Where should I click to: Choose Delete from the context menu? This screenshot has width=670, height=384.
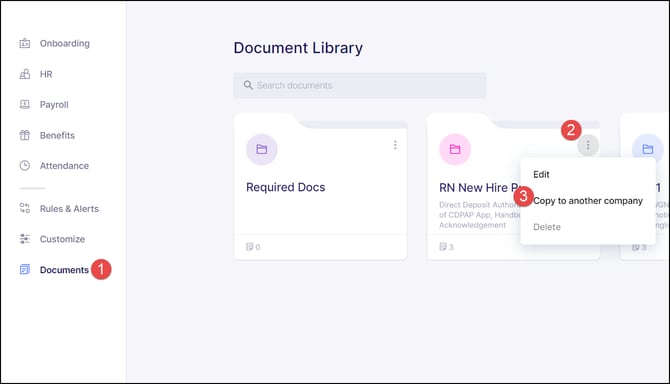pos(547,227)
